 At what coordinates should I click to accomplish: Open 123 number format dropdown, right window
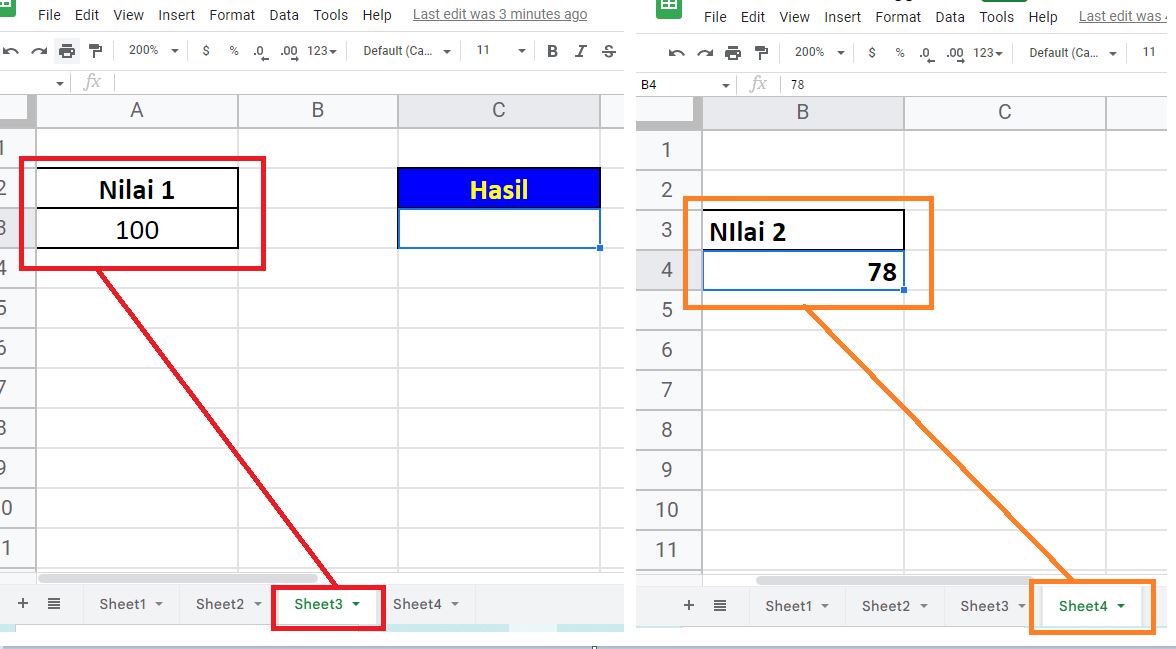pos(988,53)
